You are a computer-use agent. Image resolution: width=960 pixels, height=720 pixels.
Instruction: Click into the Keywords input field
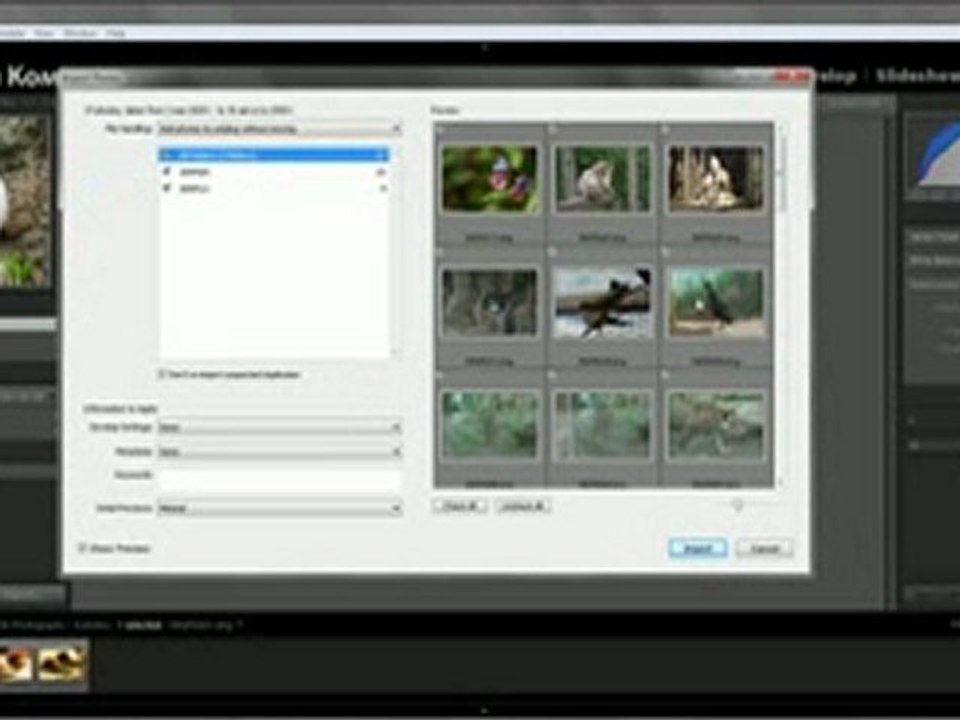279,479
